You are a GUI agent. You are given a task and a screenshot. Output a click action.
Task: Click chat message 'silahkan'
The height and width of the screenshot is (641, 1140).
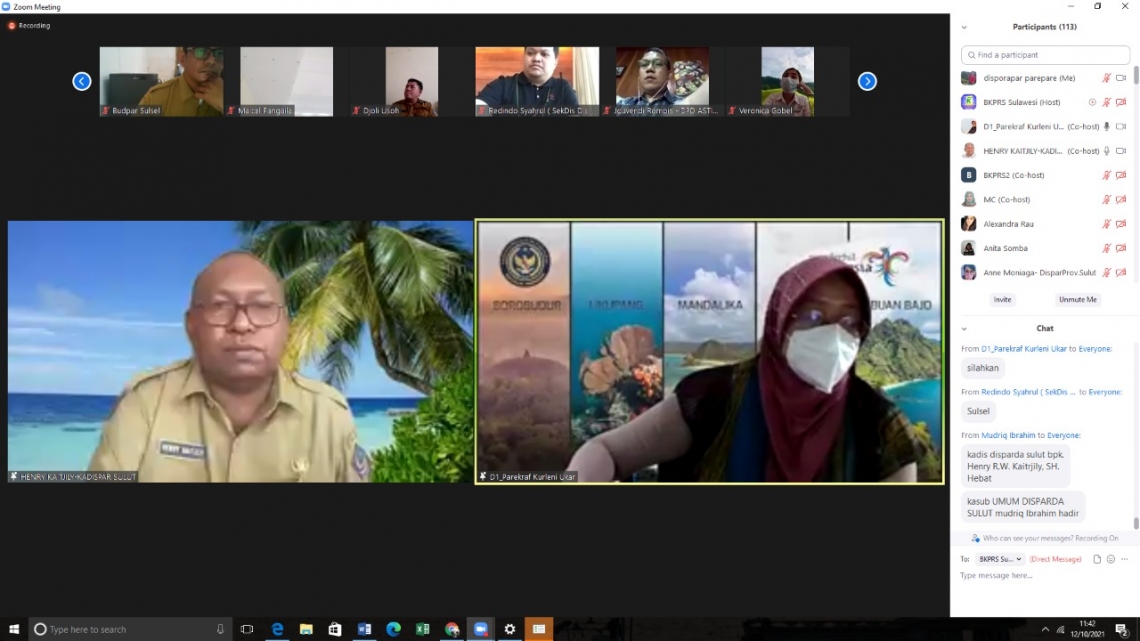click(982, 368)
